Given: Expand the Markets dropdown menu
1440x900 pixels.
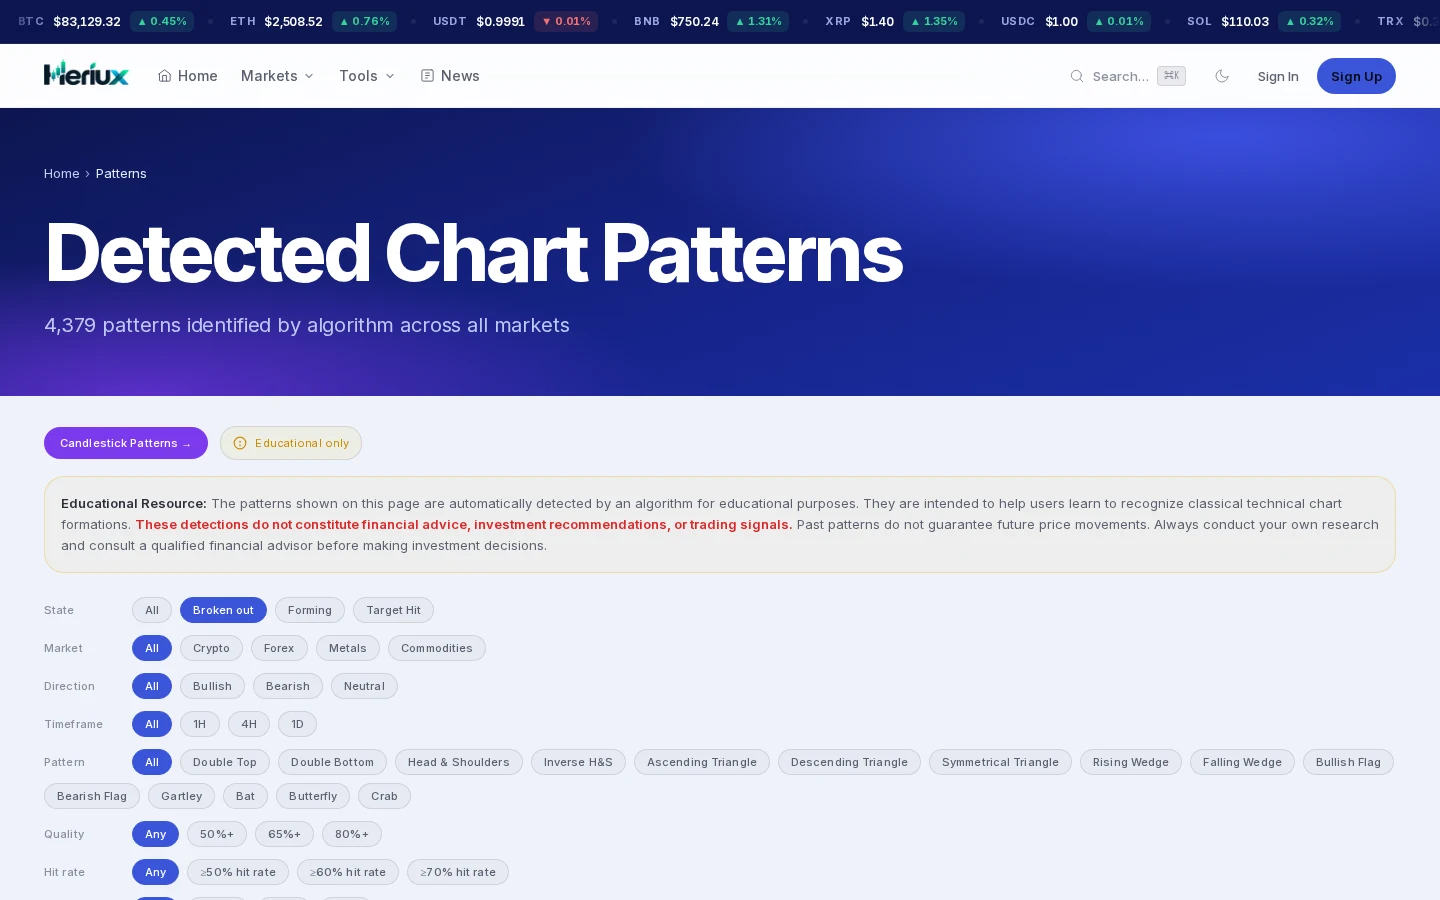Looking at the screenshot, I should (278, 76).
